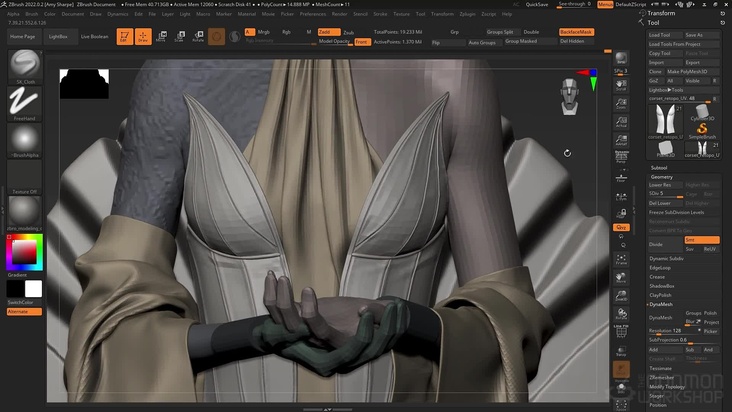Click the Frame view icon
The width and height of the screenshot is (732, 412).
pos(621,259)
